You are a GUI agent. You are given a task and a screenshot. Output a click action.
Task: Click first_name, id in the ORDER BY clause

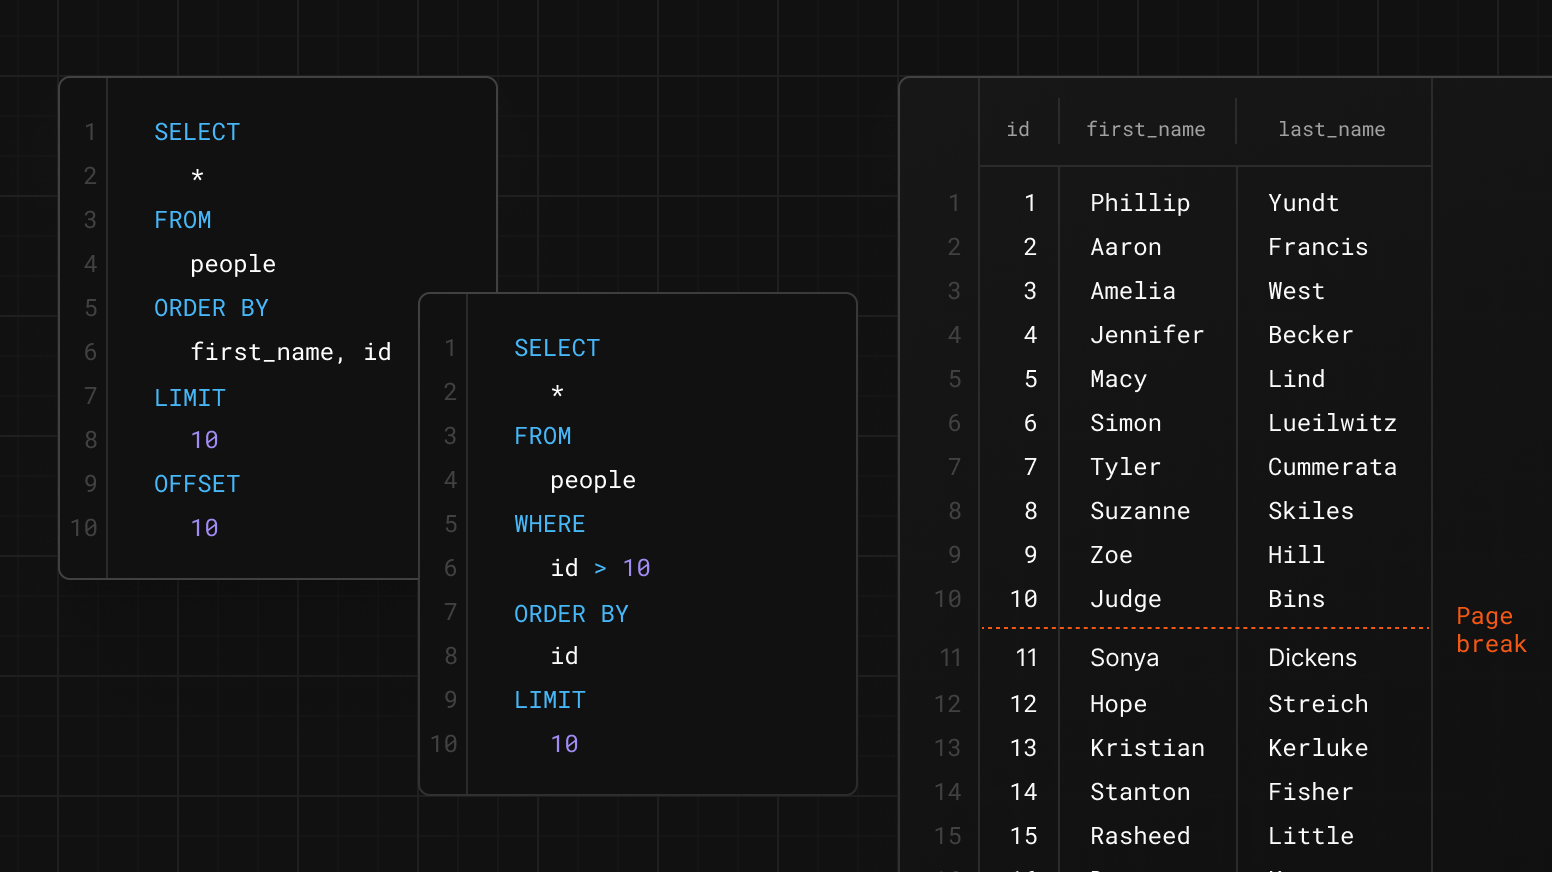[290, 351]
